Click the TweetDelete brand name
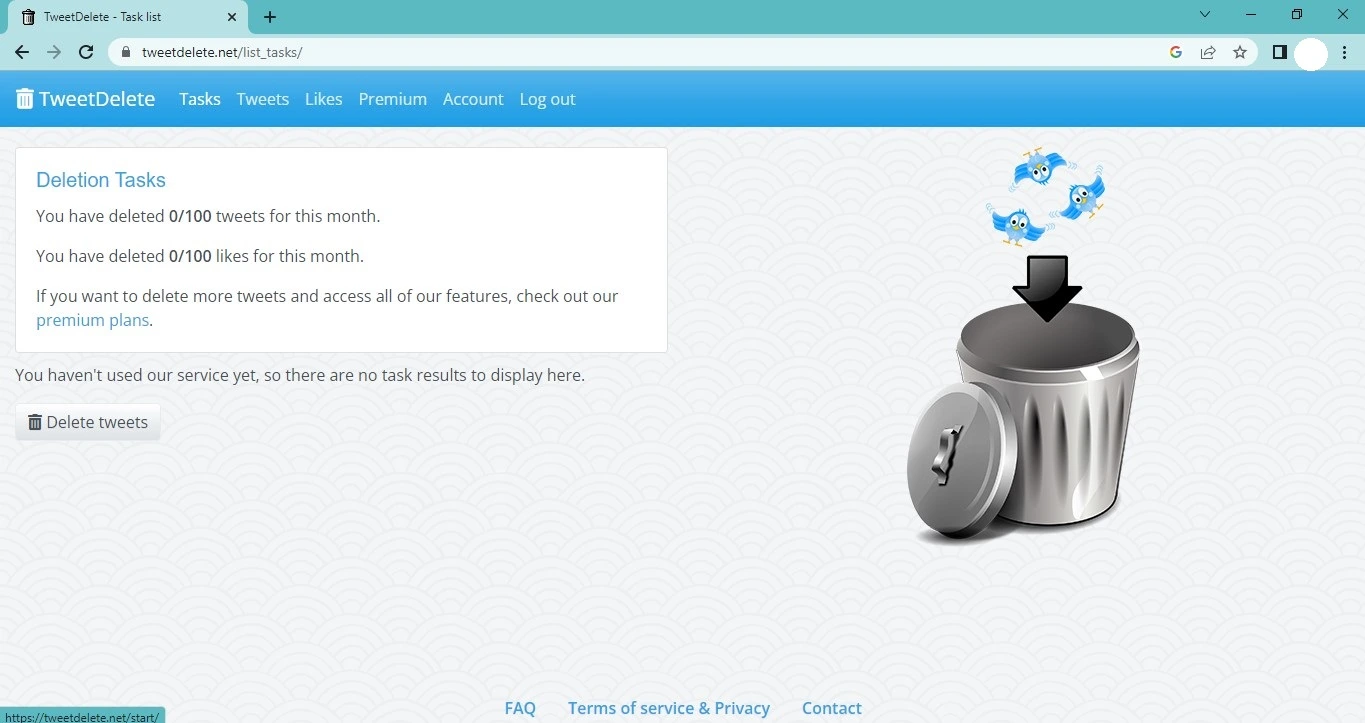This screenshot has height=723, width=1365. [x=97, y=99]
